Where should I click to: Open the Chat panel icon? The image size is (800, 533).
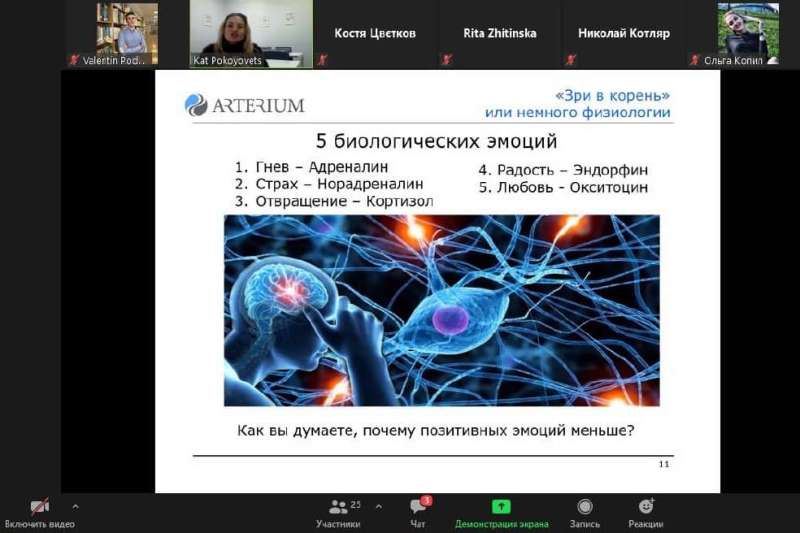(x=418, y=506)
